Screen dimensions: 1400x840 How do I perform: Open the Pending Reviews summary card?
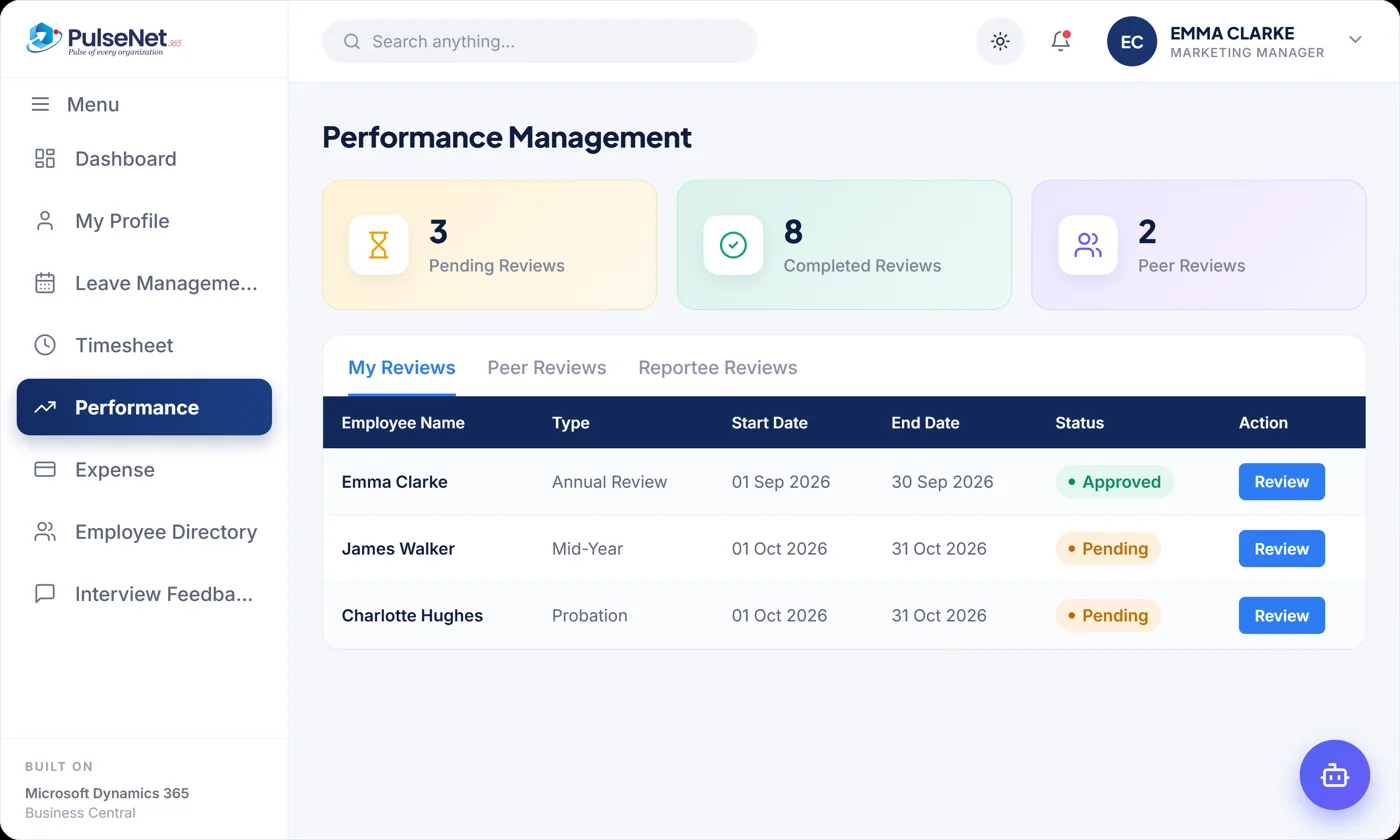coord(490,245)
